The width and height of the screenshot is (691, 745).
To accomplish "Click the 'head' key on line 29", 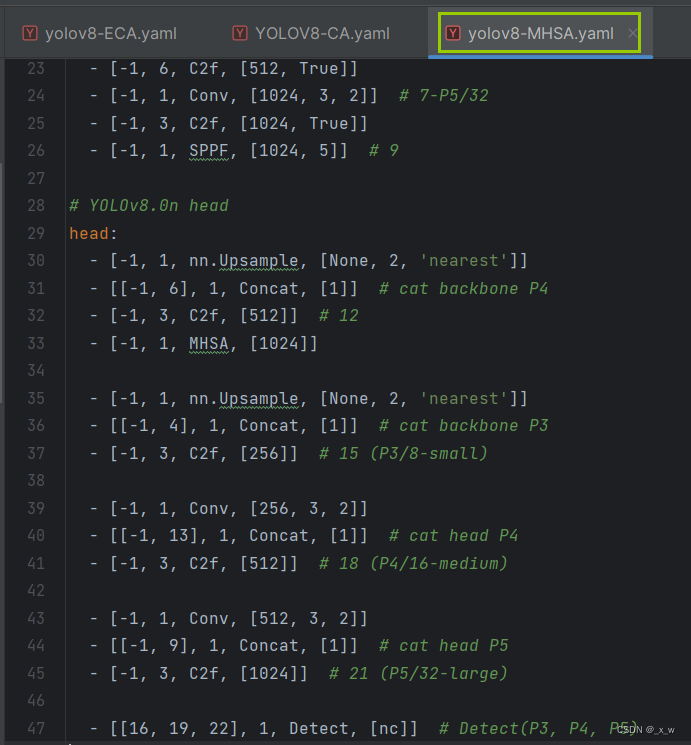I will coord(89,233).
